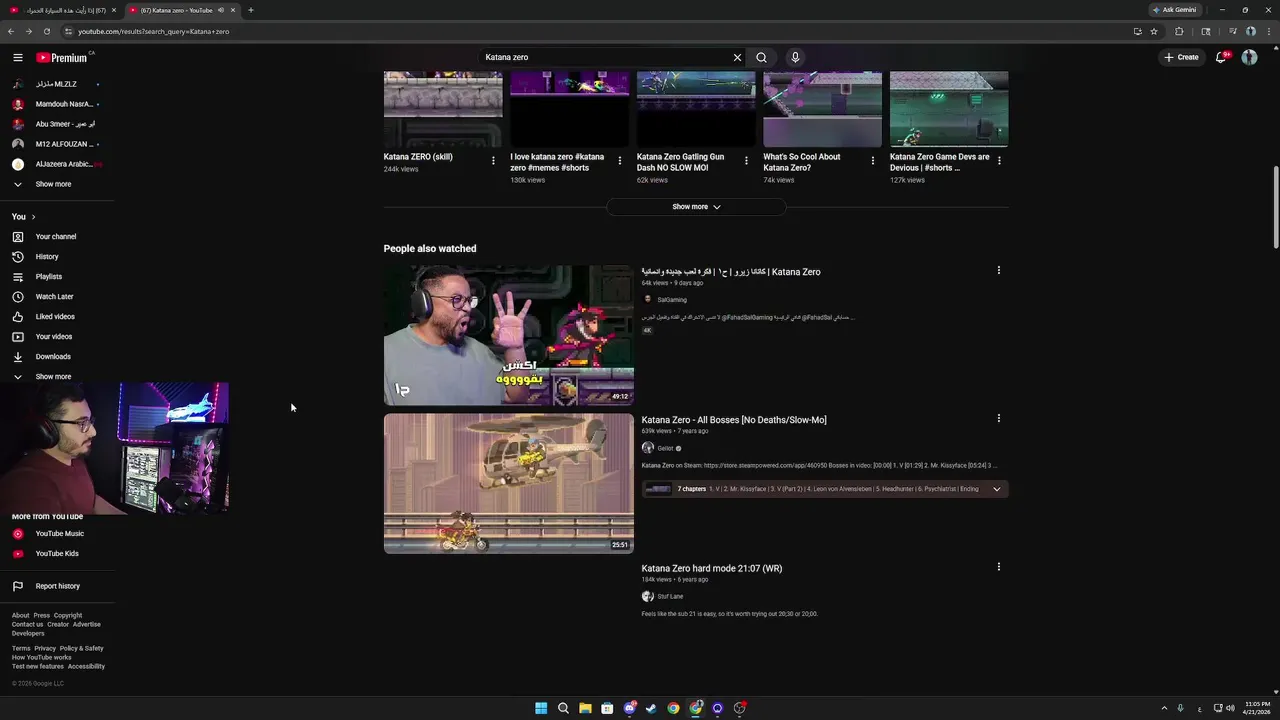Bookmark this page with star icon
The width and height of the screenshot is (1280, 720).
tap(1154, 31)
